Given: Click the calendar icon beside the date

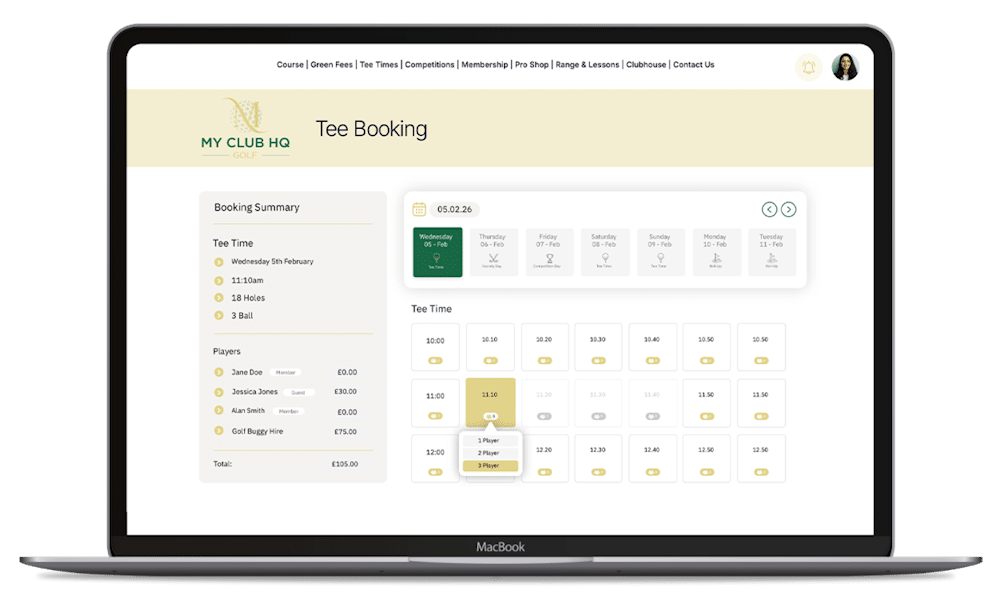Looking at the screenshot, I should [420, 209].
